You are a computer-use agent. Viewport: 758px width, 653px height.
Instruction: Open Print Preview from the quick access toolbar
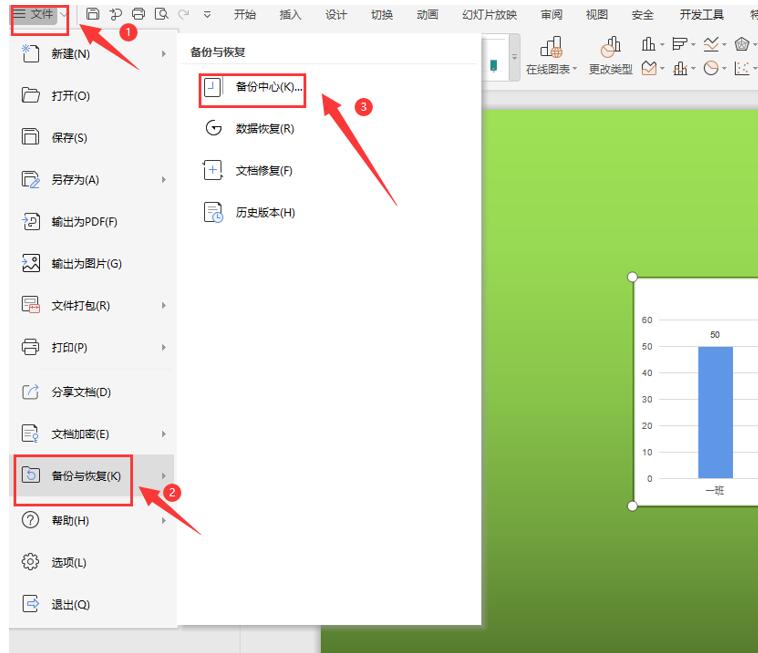(x=161, y=14)
